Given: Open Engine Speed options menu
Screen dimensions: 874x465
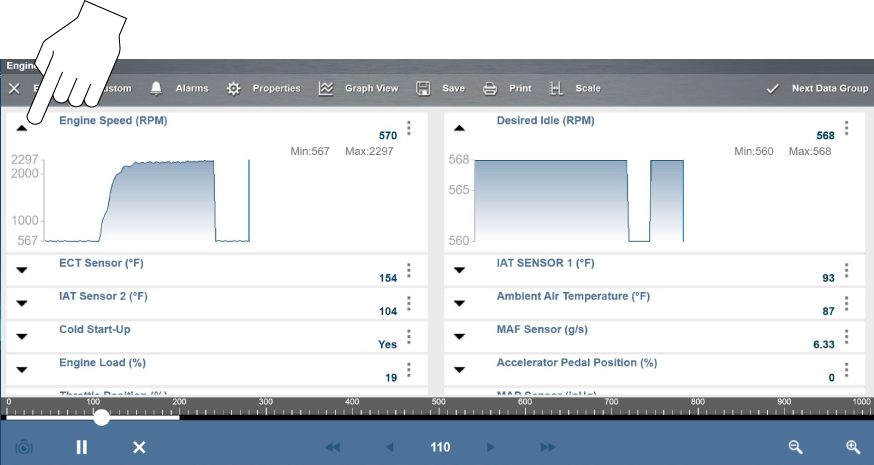Looking at the screenshot, I should (x=409, y=128).
